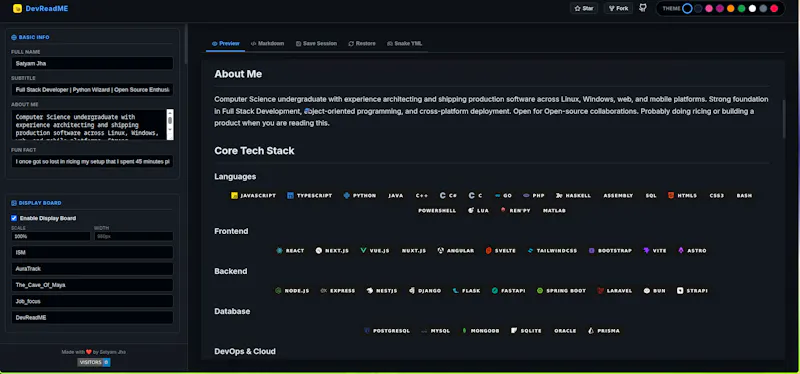
Task: Select the gray theme swatch
Action: click(763, 8)
